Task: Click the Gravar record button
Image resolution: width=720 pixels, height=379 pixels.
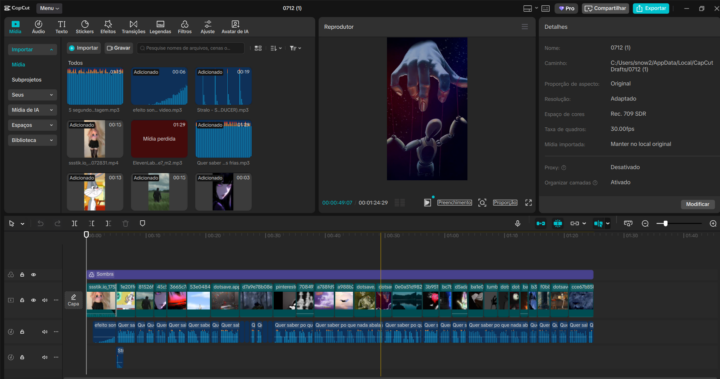Action: (118, 48)
